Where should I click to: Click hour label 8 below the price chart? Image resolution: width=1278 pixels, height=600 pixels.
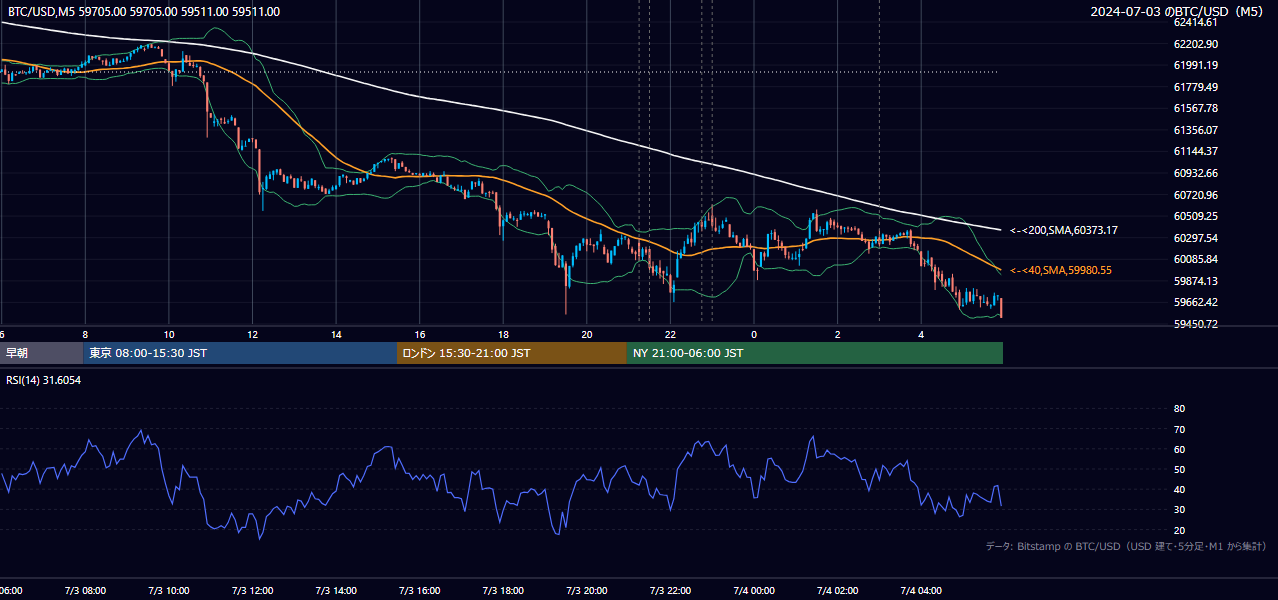tap(85, 334)
